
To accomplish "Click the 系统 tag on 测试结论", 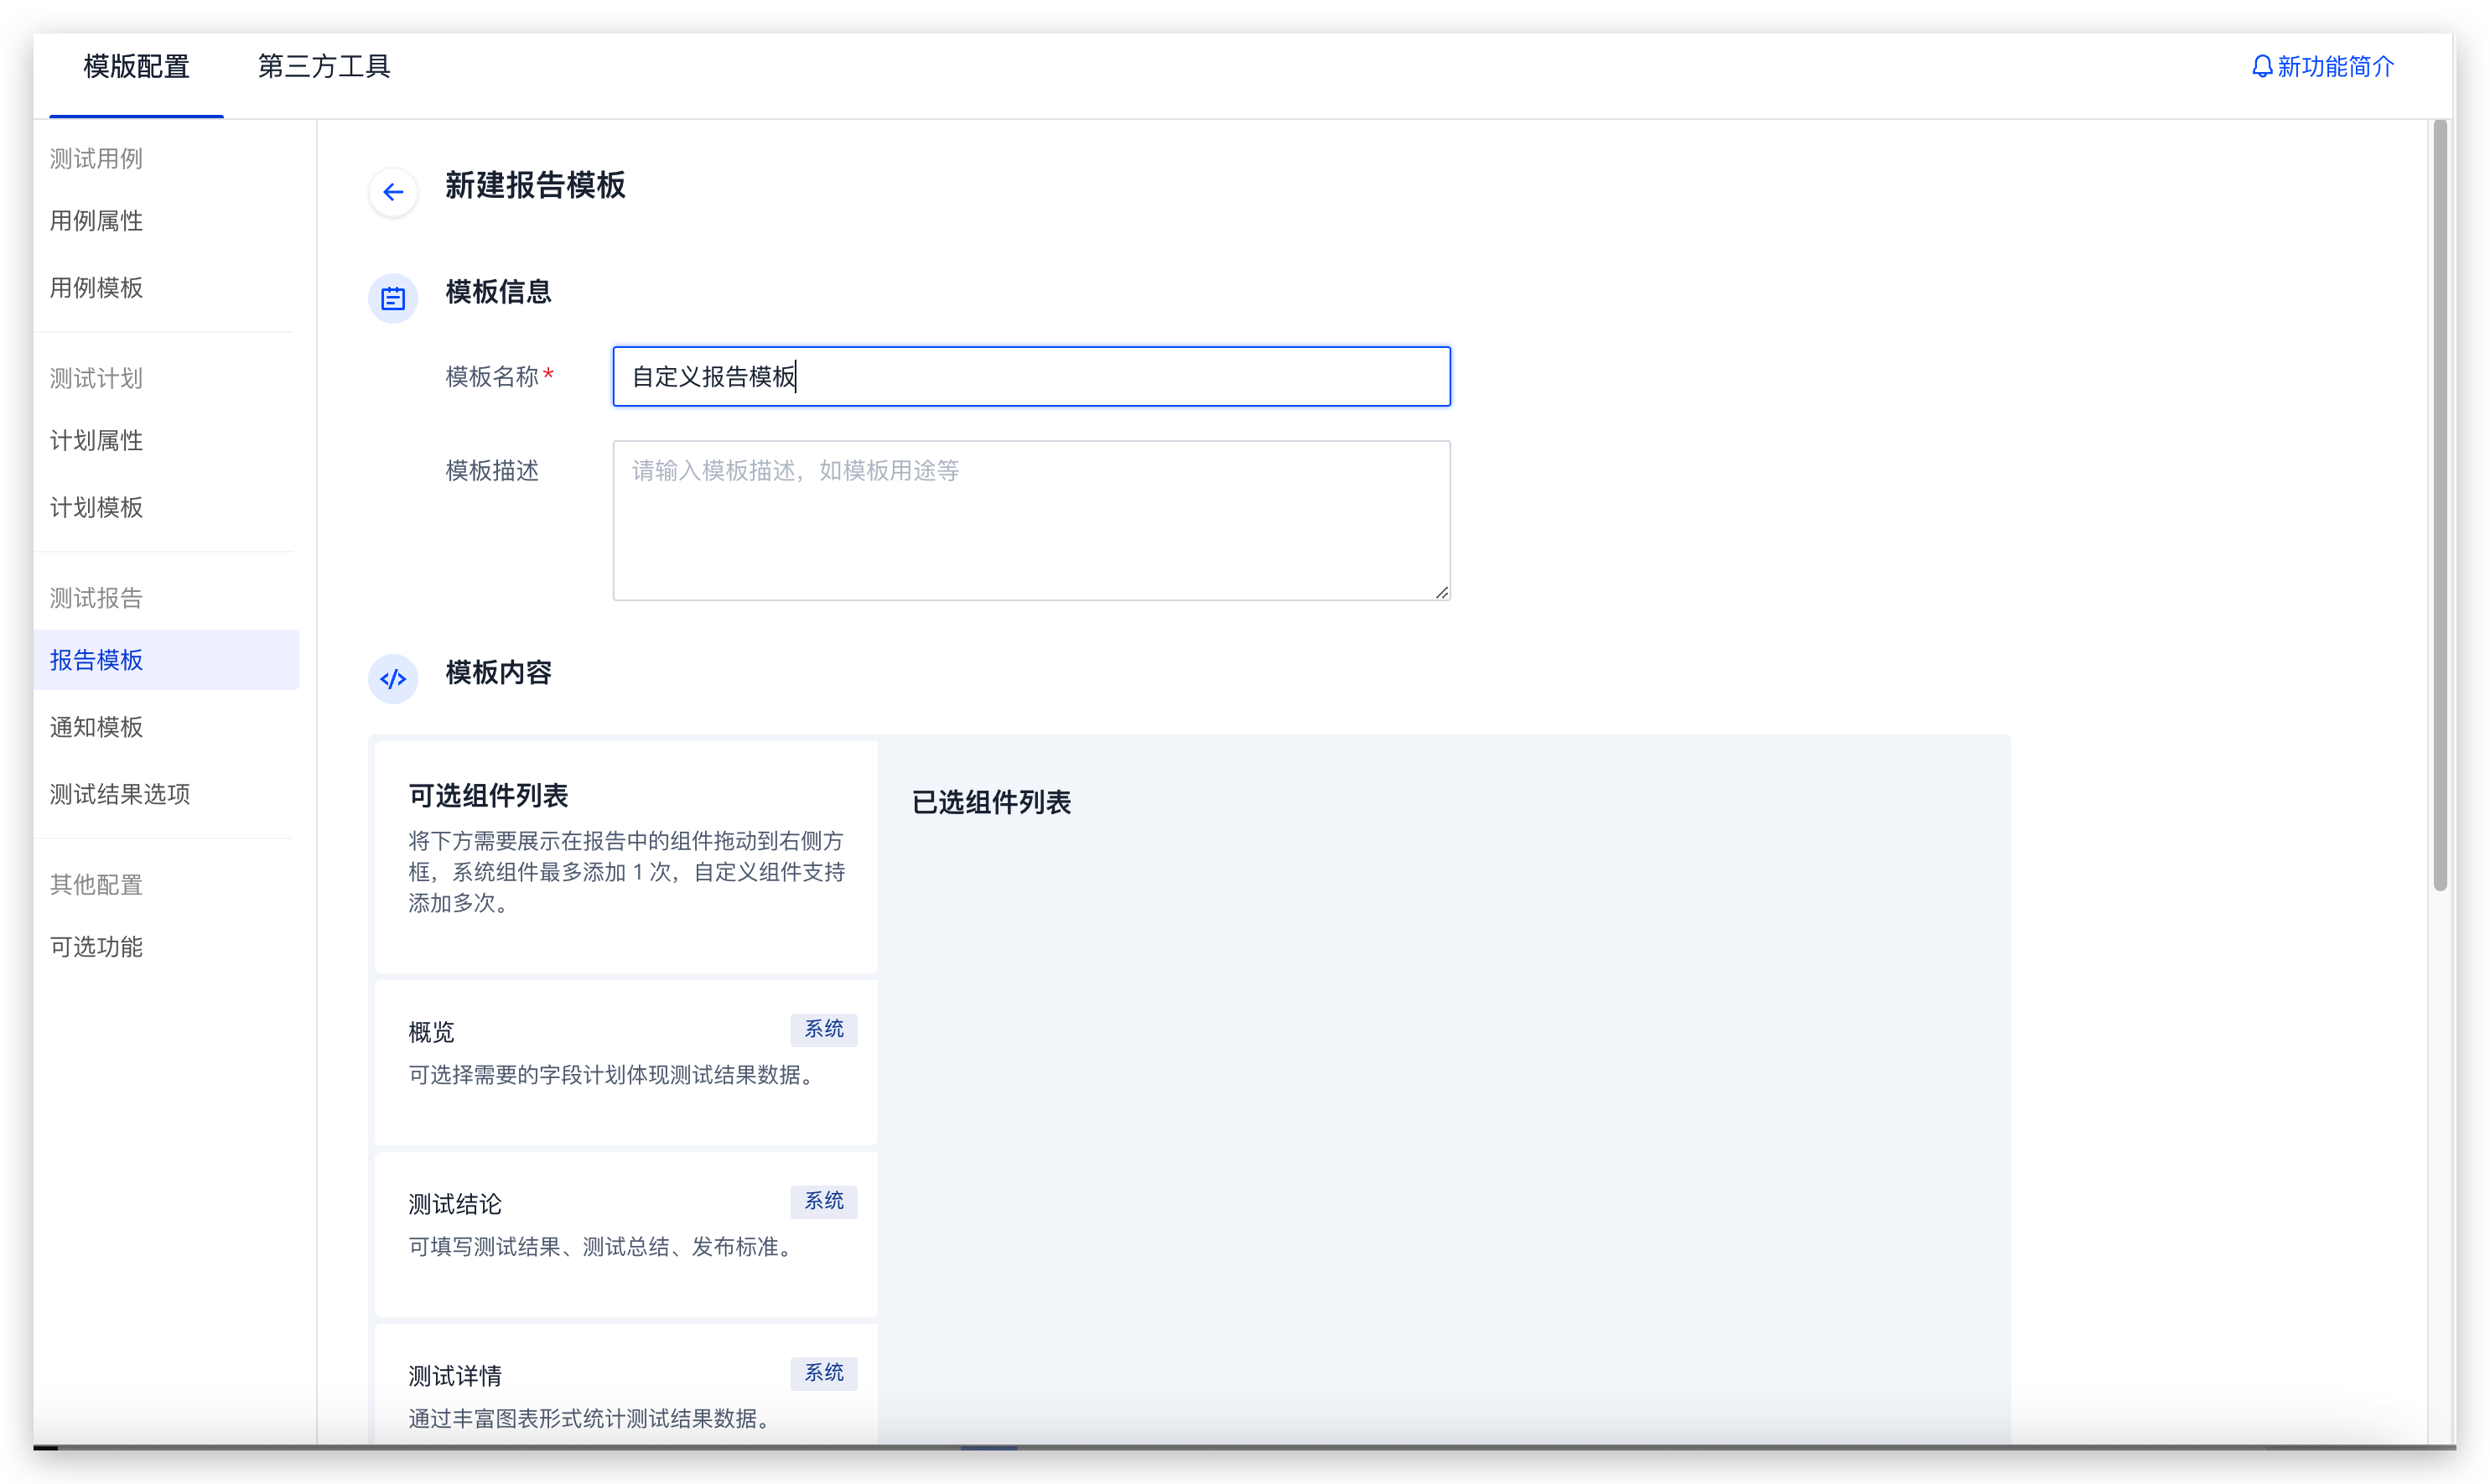I will (824, 1202).
